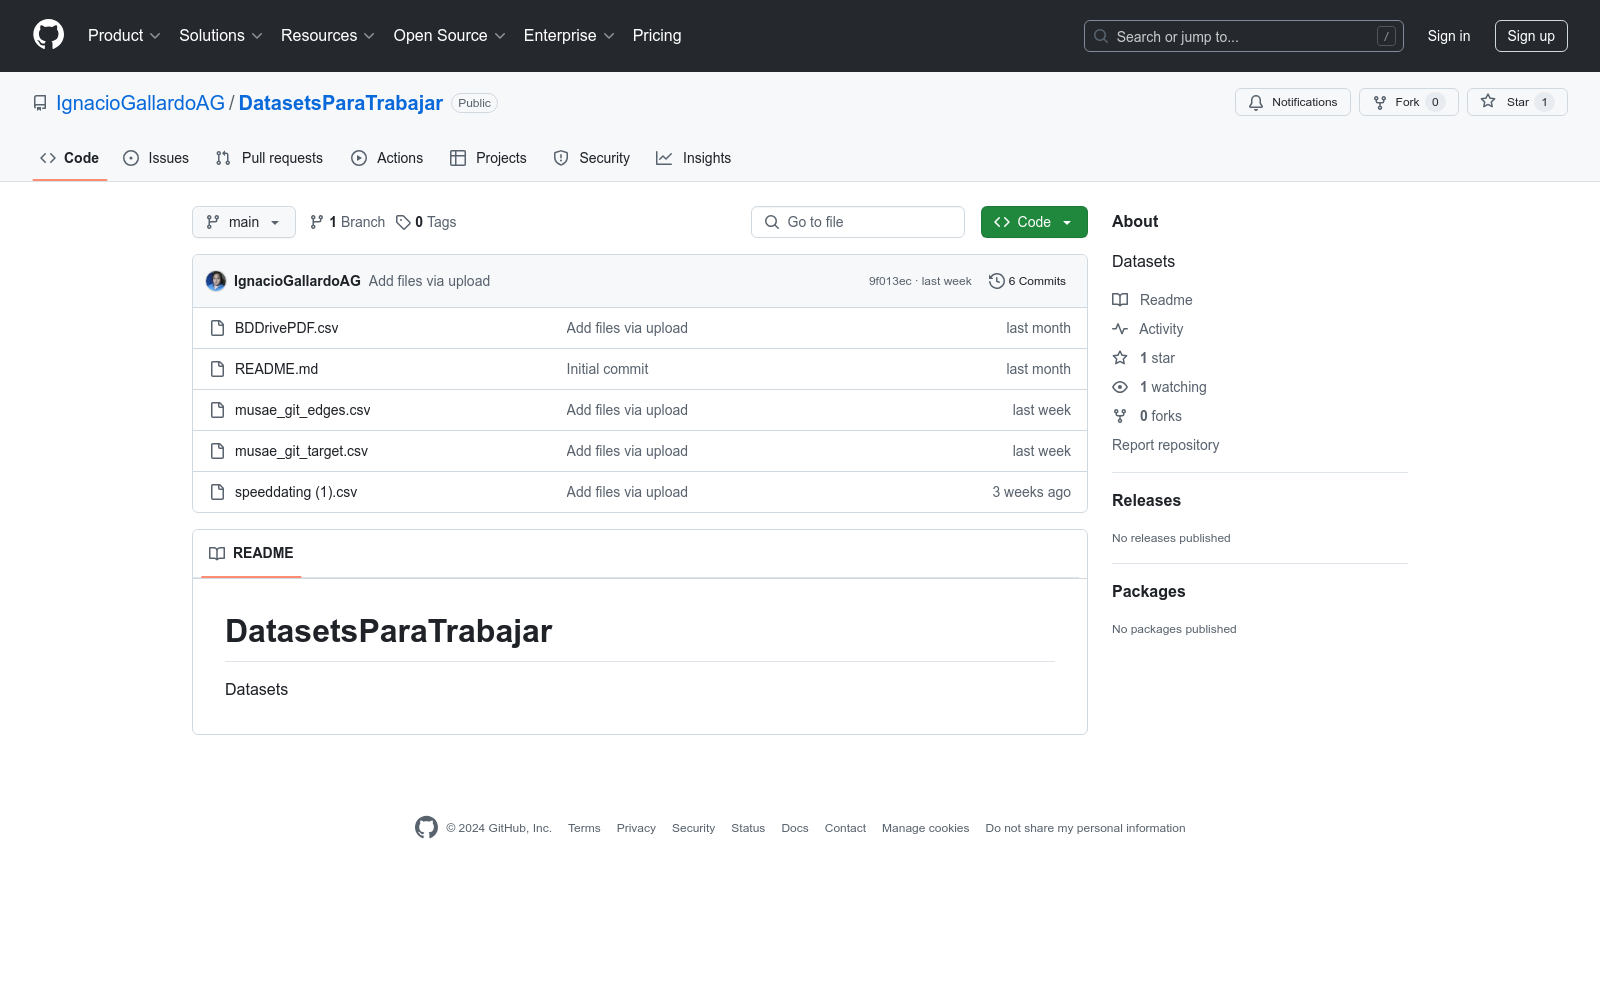This screenshot has width=1600, height=1000.
Task: Click the fork icon beside 0 forks
Action: click(1120, 416)
